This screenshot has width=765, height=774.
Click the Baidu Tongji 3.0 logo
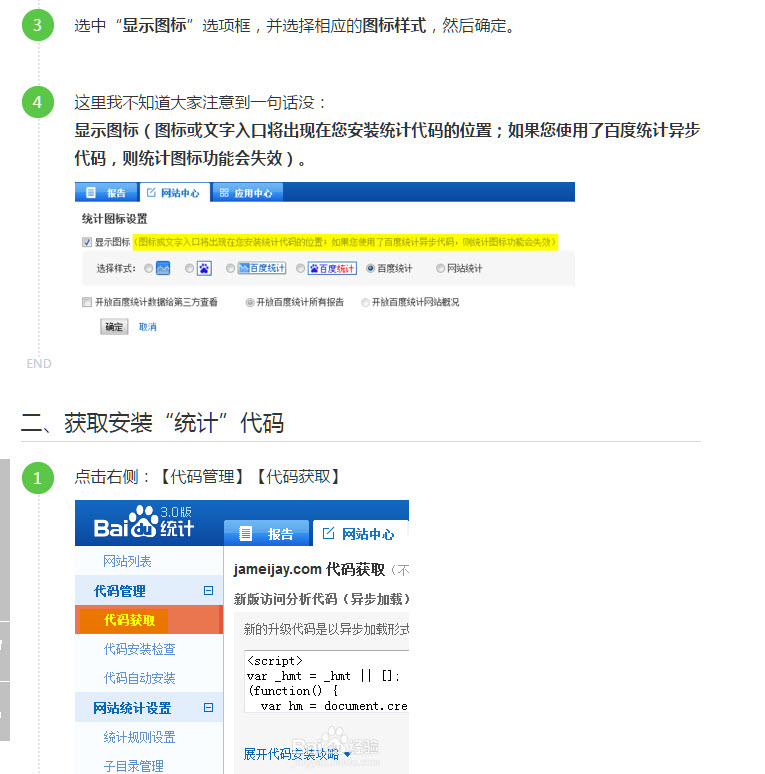(144, 521)
